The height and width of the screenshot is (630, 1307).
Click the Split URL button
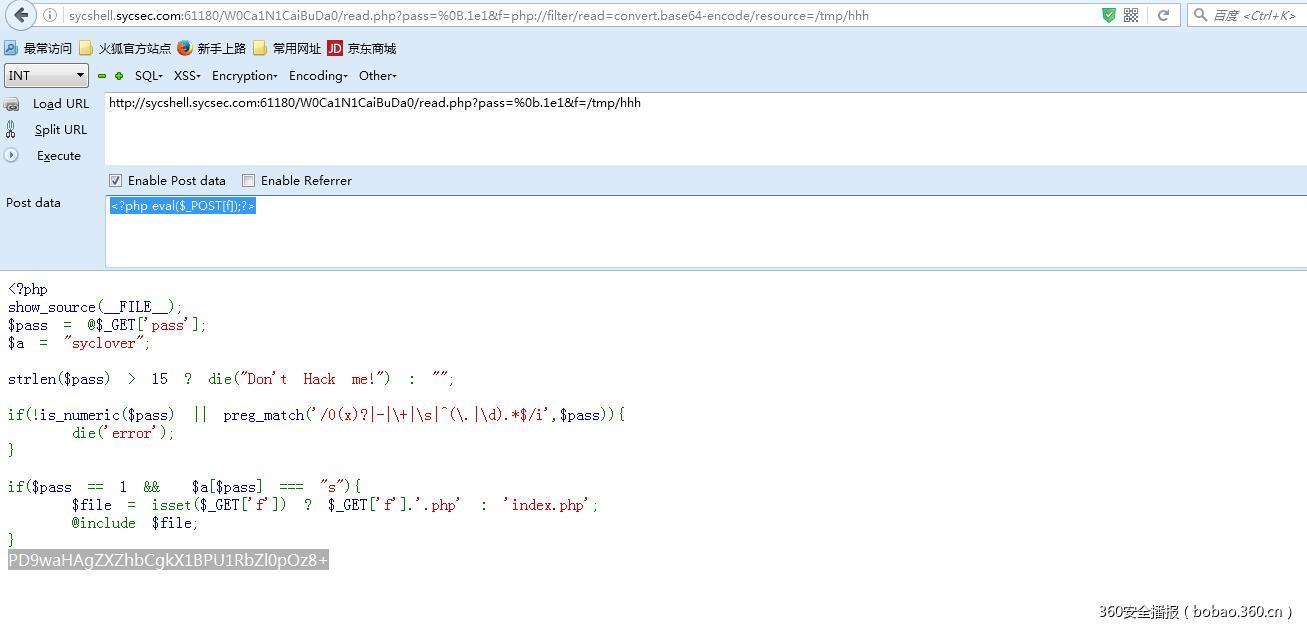60,130
